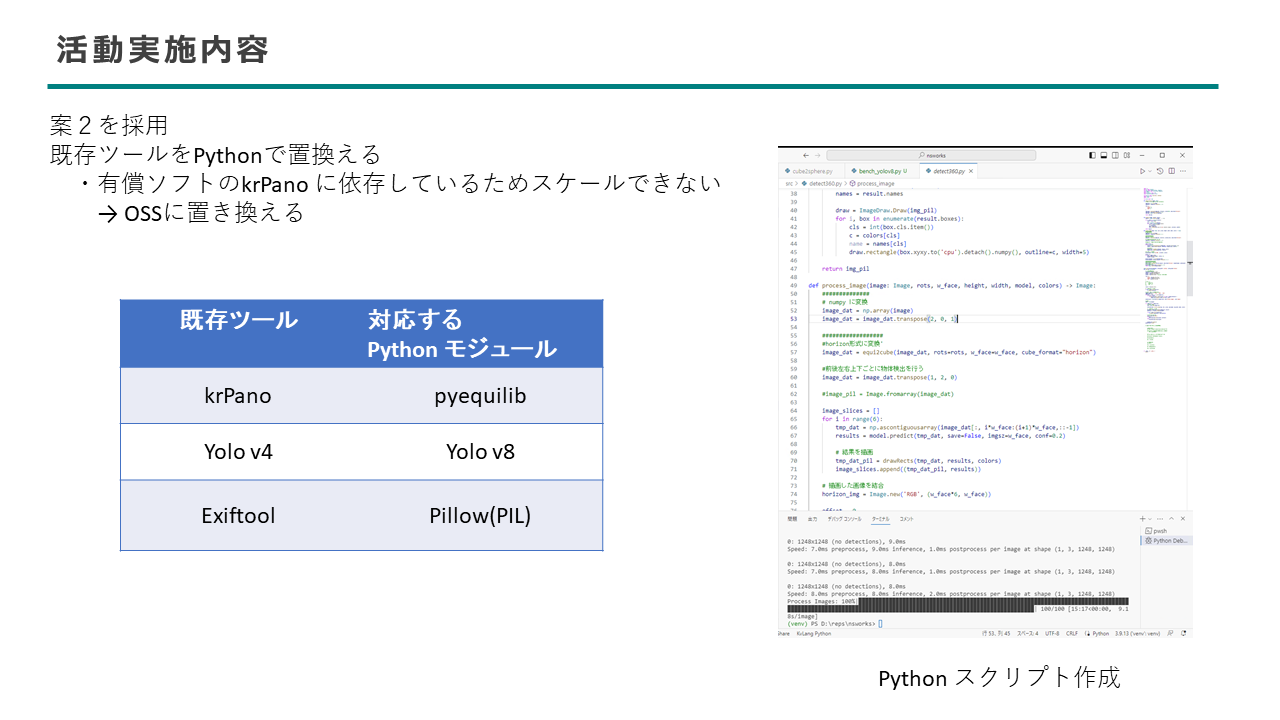The height and width of the screenshot is (720, 1280).
Task: Click the detect360.py breadcrumb
Action: click(x=821, y=183)
